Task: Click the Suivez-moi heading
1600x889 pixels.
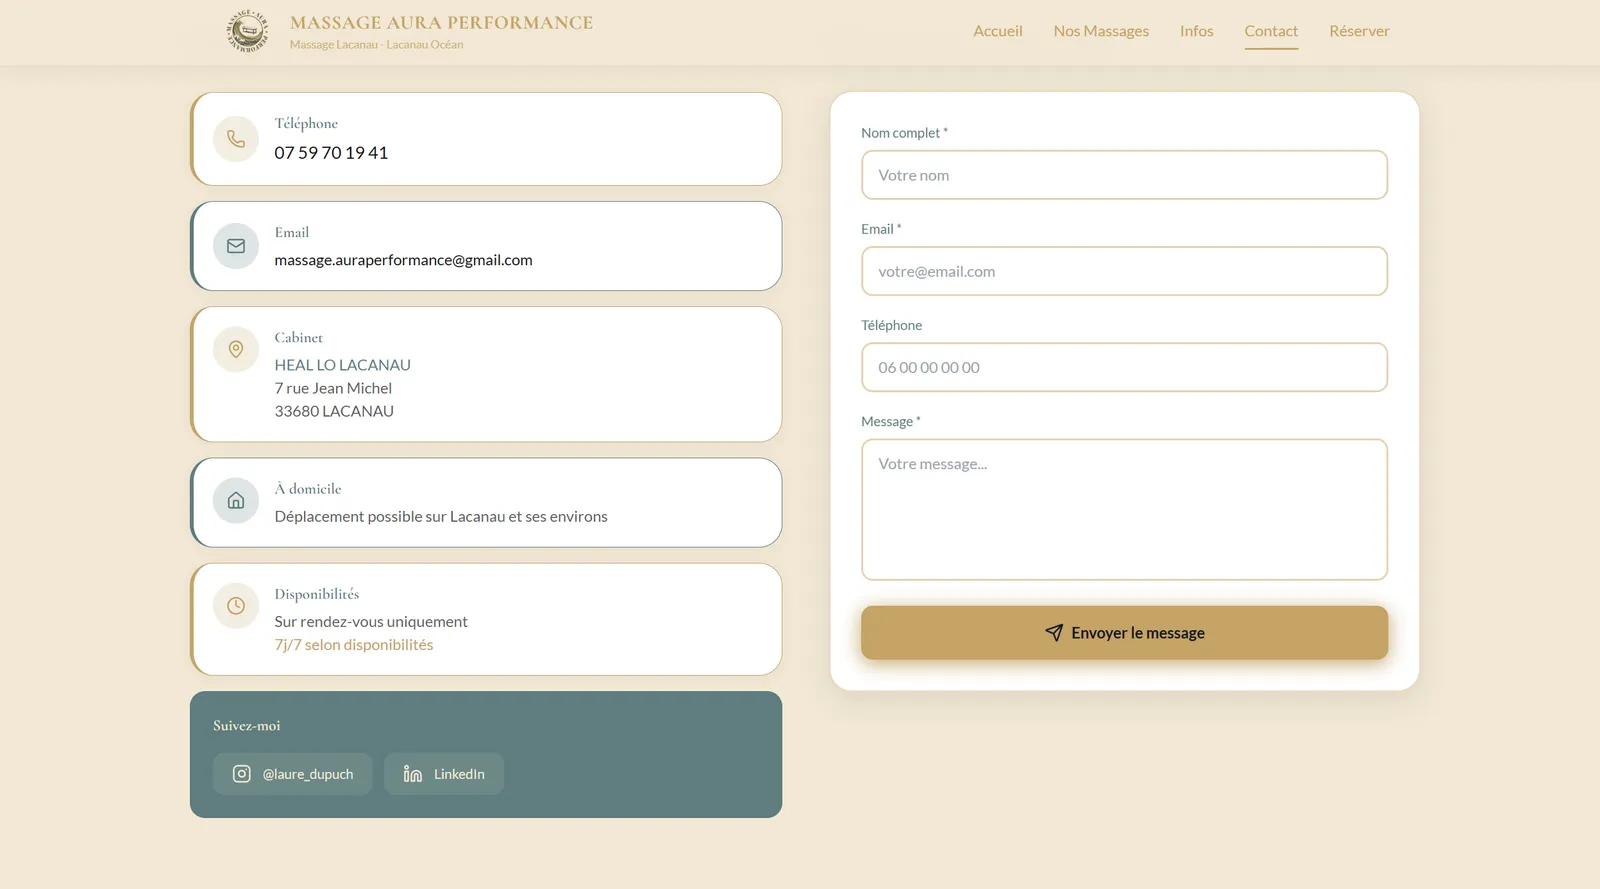Action: pyautogui.click(x=246, y=726)
